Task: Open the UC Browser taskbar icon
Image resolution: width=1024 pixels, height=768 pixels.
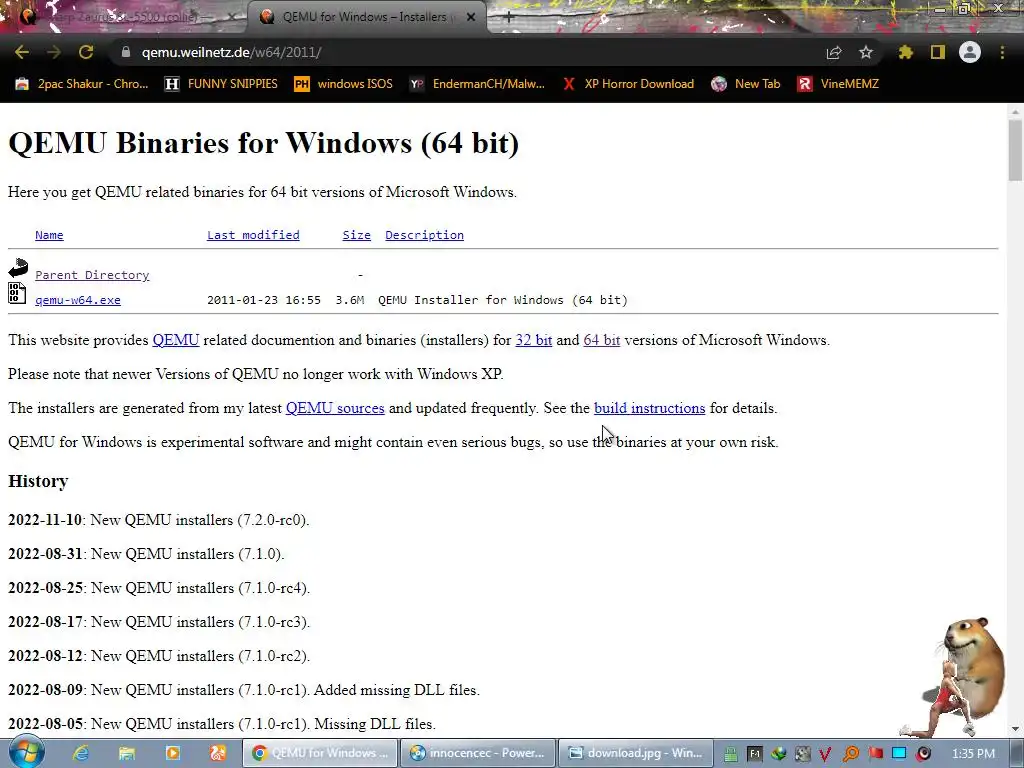Action: (218, 753)
